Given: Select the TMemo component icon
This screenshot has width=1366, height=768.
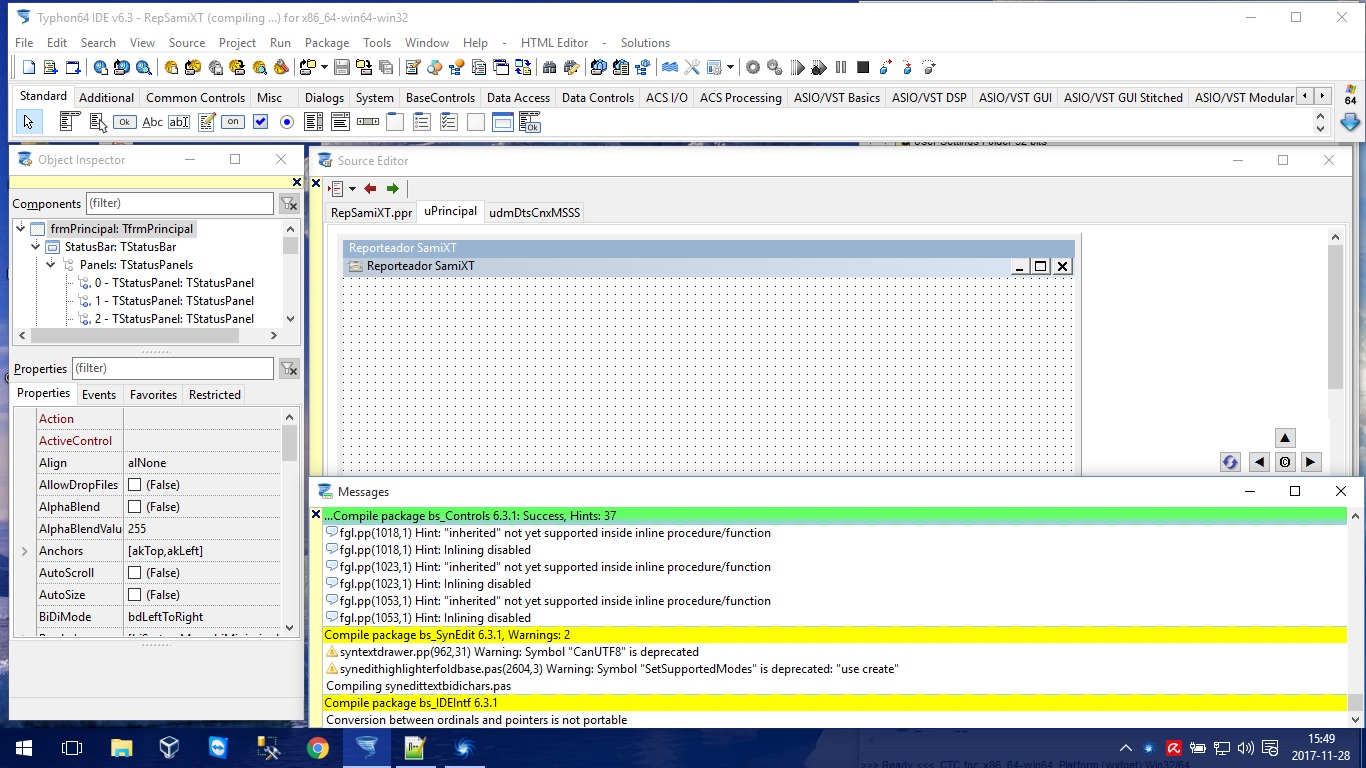Looking at the screenshot, I should [x=206, y=122].
